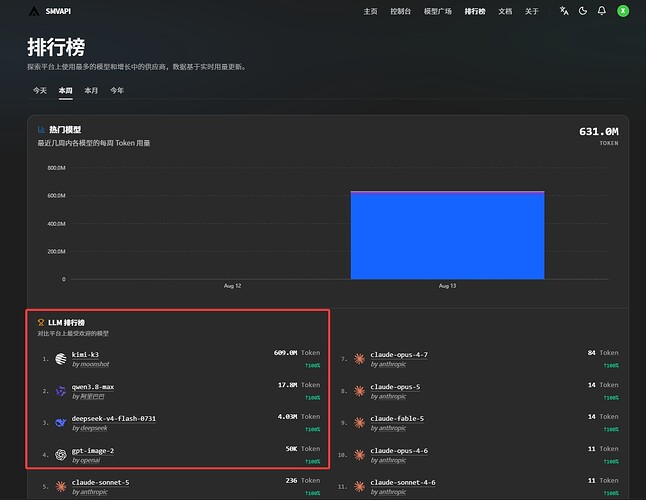Viewport: 646px width, 500px height.
Task: Click the 609.0M Token value
Action: [297, 353]
